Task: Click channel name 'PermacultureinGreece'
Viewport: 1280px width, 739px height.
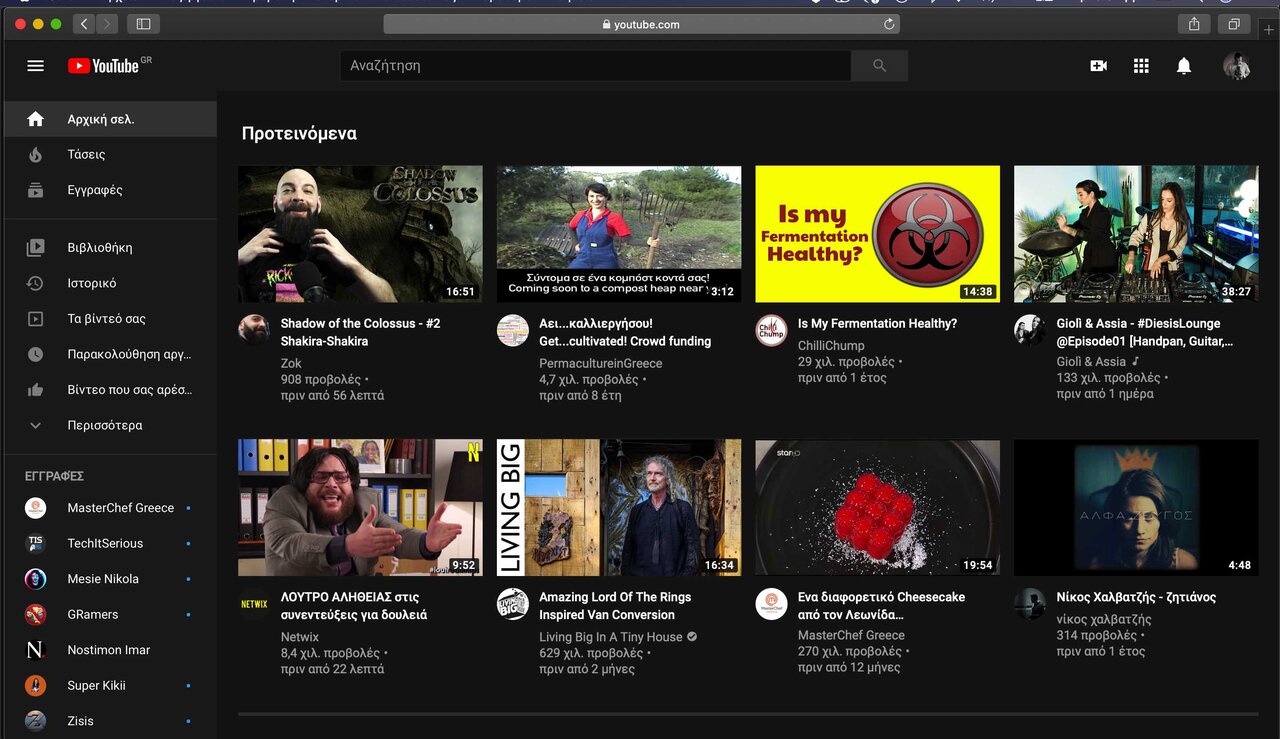Action: point(600,364)
